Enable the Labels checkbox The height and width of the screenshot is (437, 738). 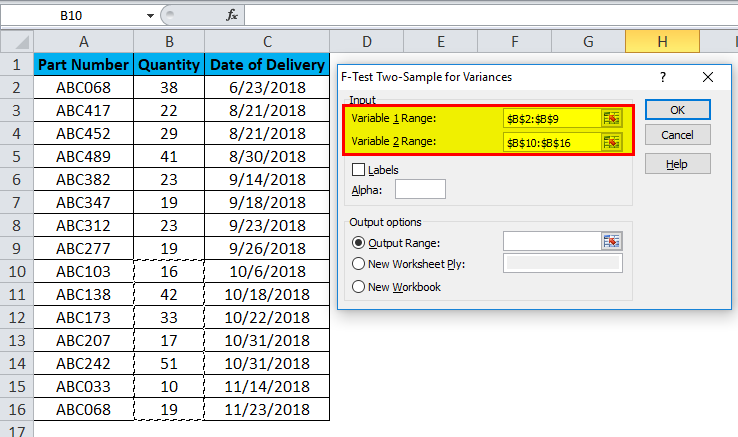pyautogui.click(x=359, y=170)
